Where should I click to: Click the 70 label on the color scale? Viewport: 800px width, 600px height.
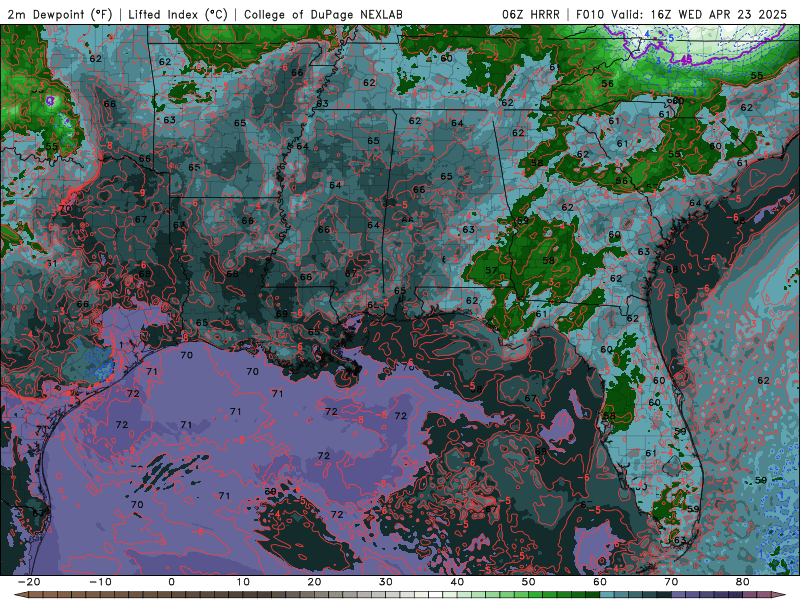tap(671, 582)
